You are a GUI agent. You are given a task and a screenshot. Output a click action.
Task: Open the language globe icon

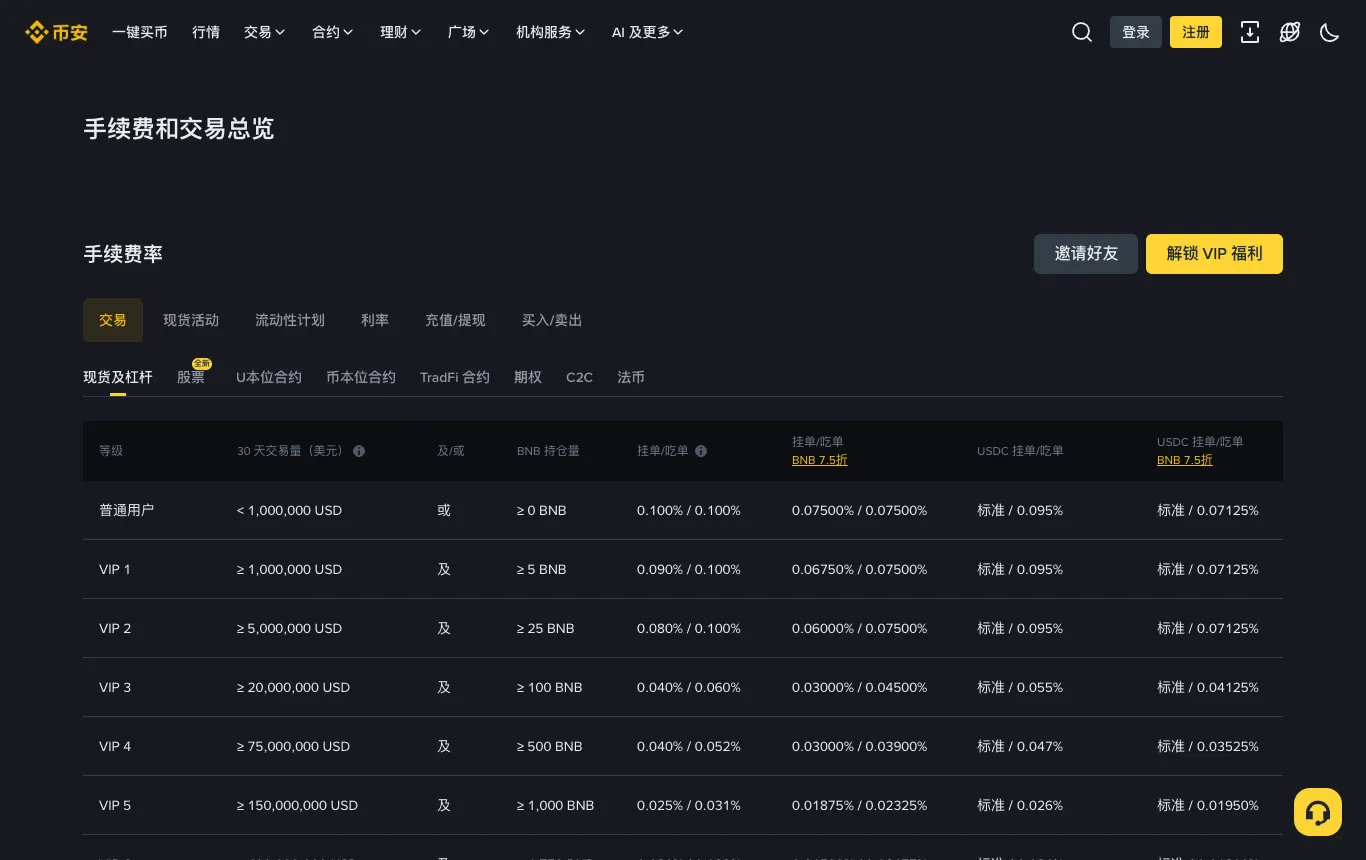coord(1290,32)
